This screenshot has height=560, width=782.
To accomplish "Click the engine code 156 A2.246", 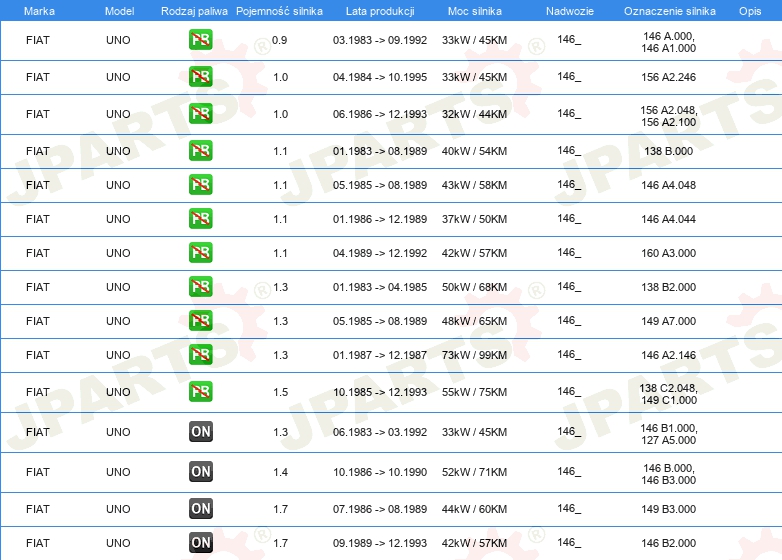I will click(668, 77).
